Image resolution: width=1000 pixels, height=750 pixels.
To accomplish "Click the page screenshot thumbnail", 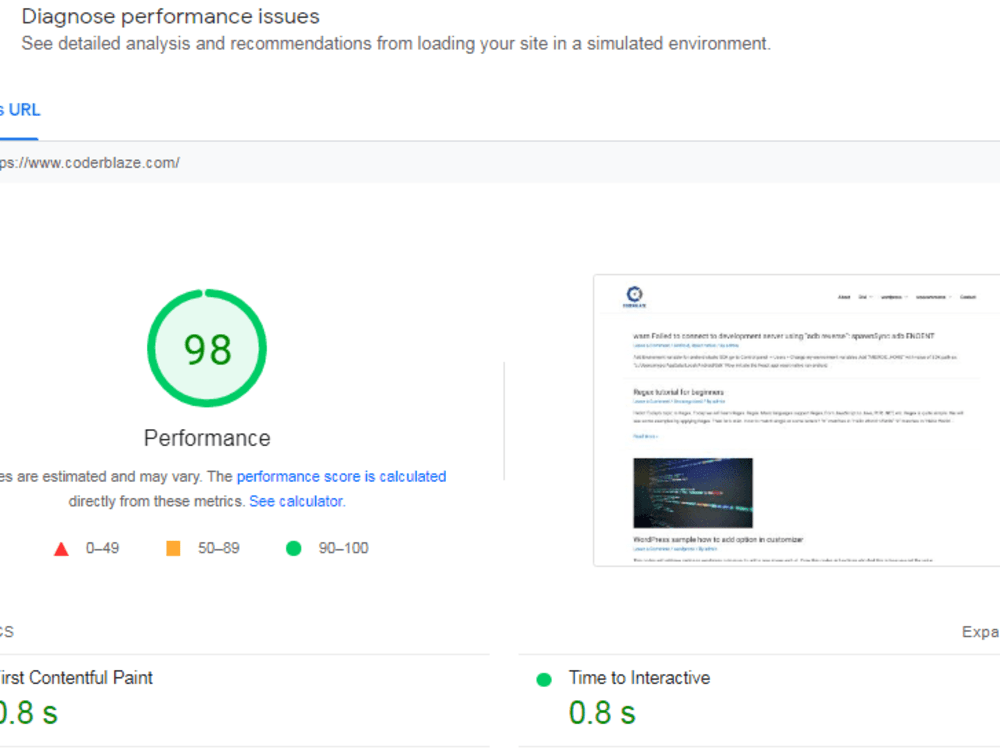I will click(797, 420).
